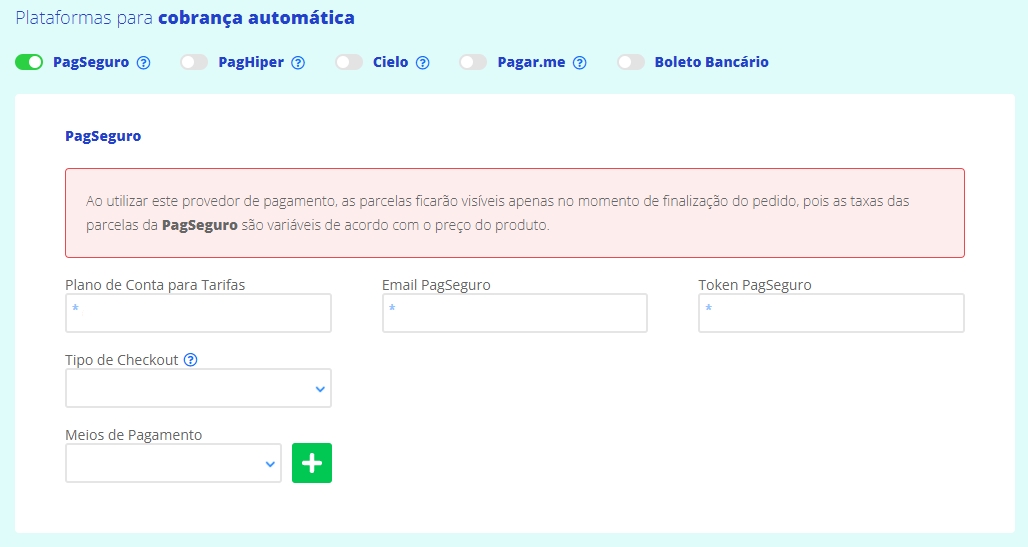Turn on the Cielo toggle

pyautogui.click(x=349, y=62)
